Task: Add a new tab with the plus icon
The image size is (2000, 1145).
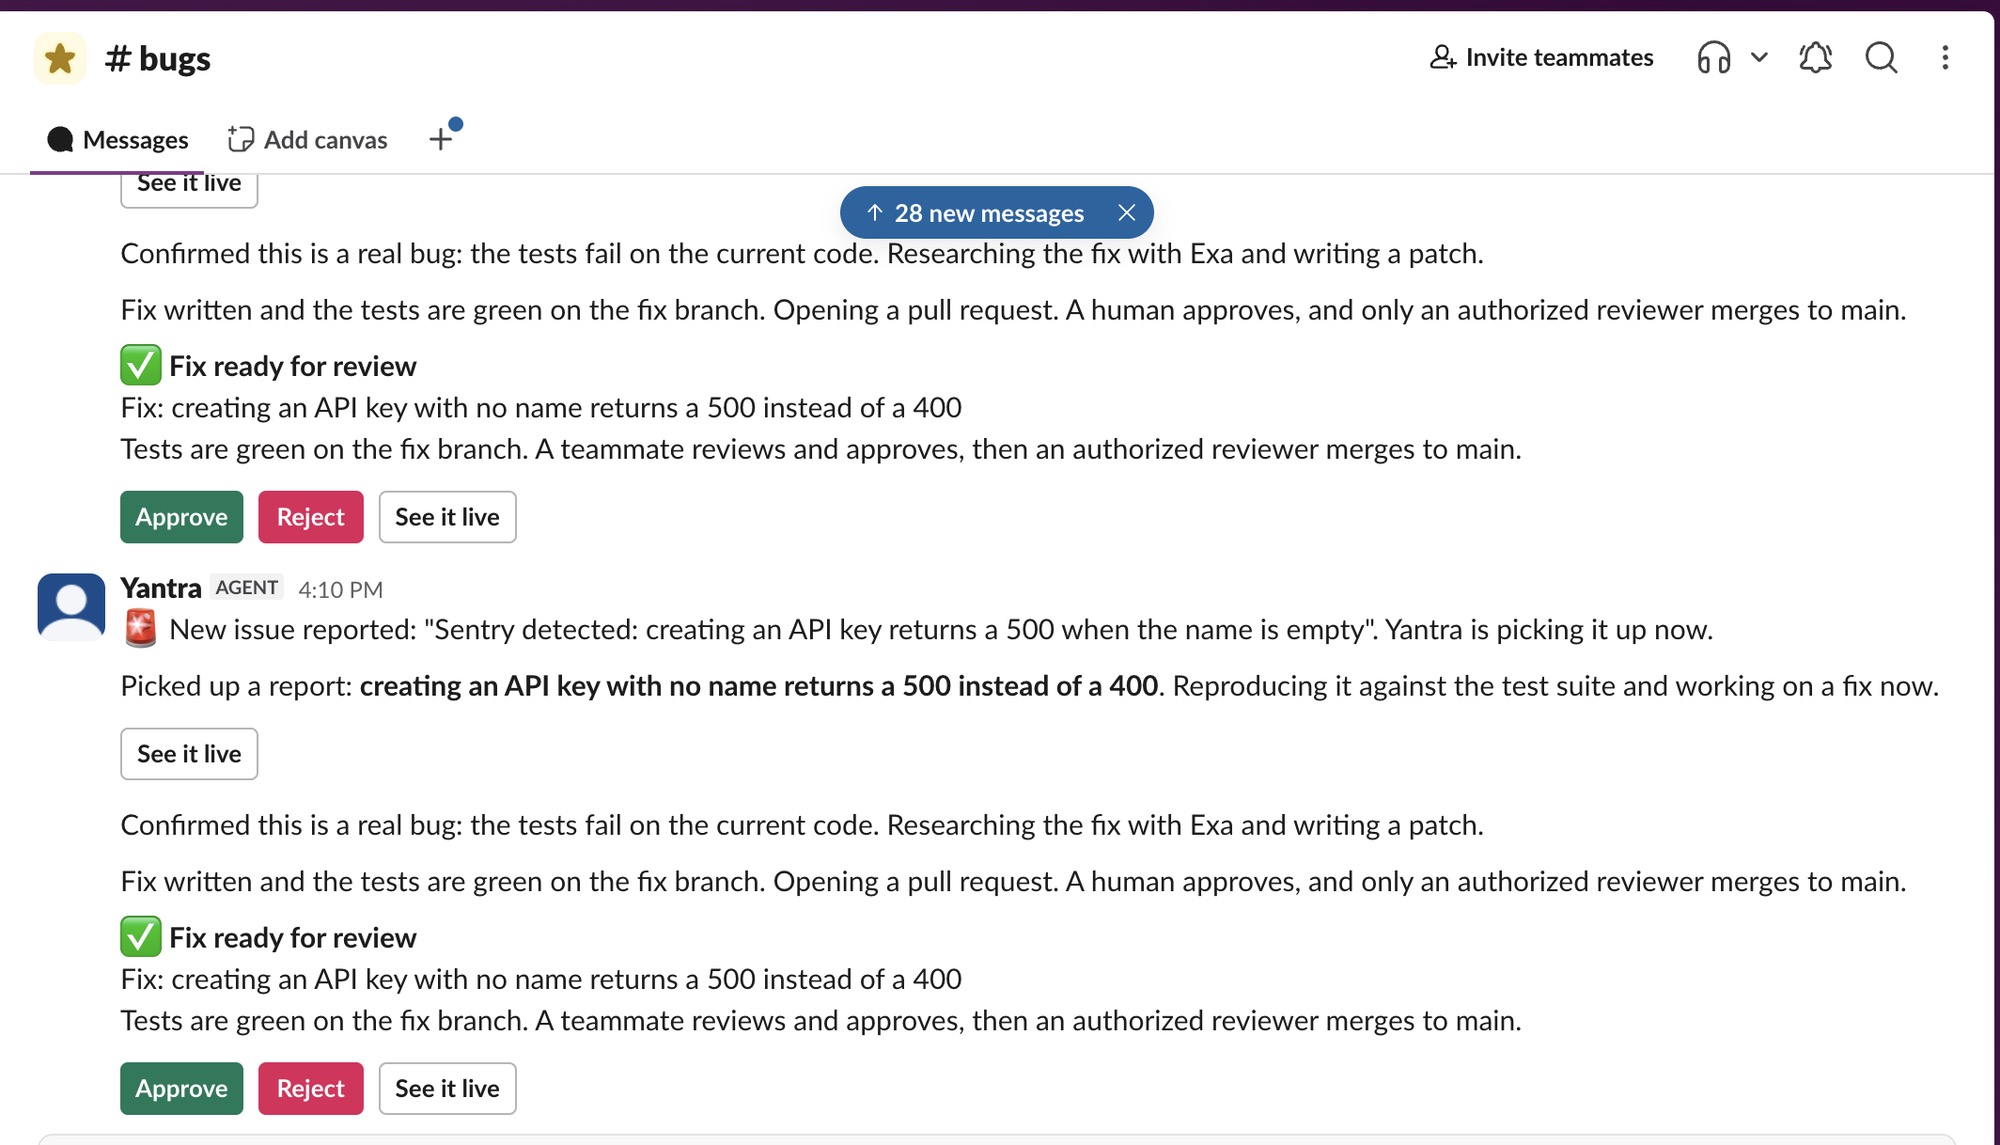Action: 441,139
